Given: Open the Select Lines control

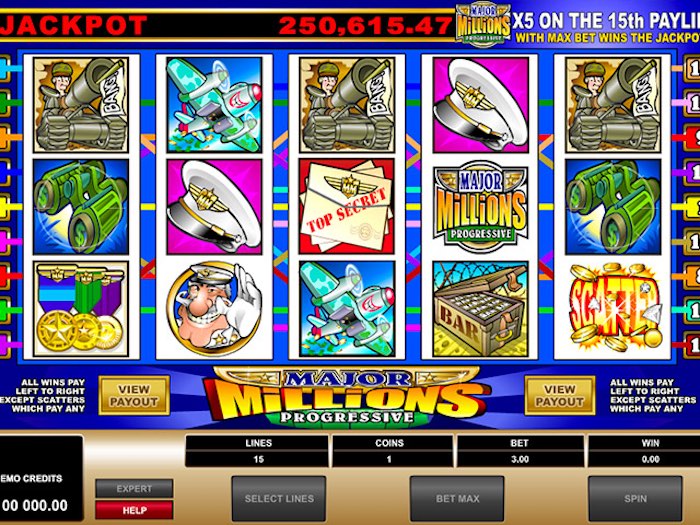Looking at the screenshot, I should (279, 498).
